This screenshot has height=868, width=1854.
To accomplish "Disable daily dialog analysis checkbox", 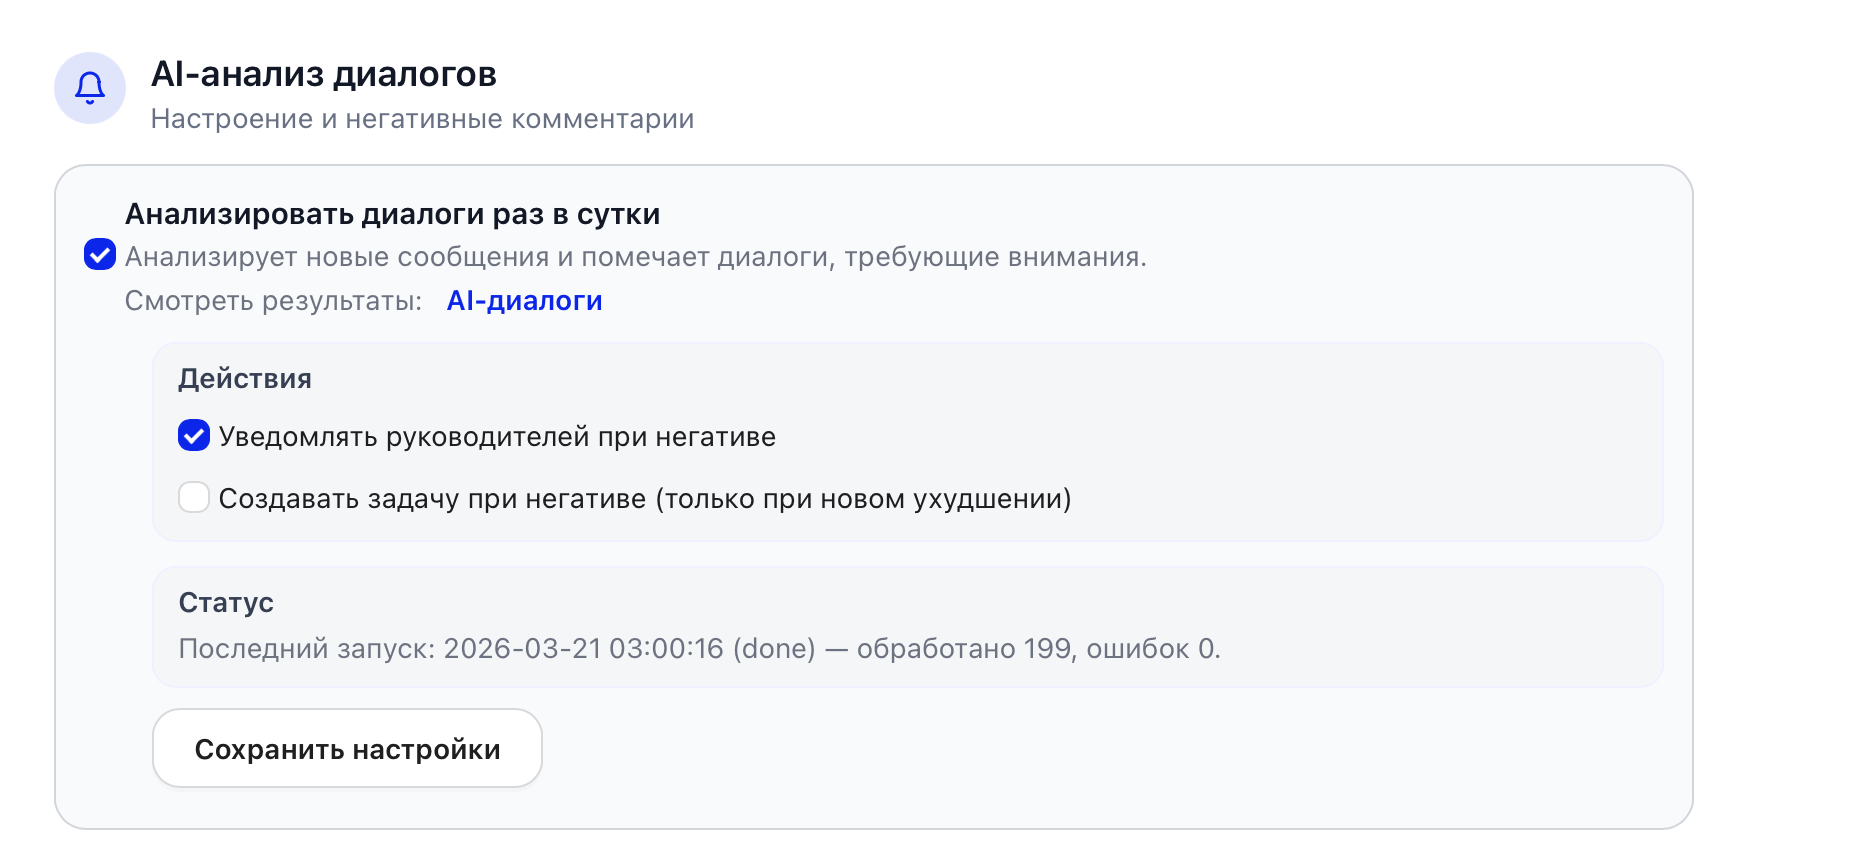I will tap(100, 255).
